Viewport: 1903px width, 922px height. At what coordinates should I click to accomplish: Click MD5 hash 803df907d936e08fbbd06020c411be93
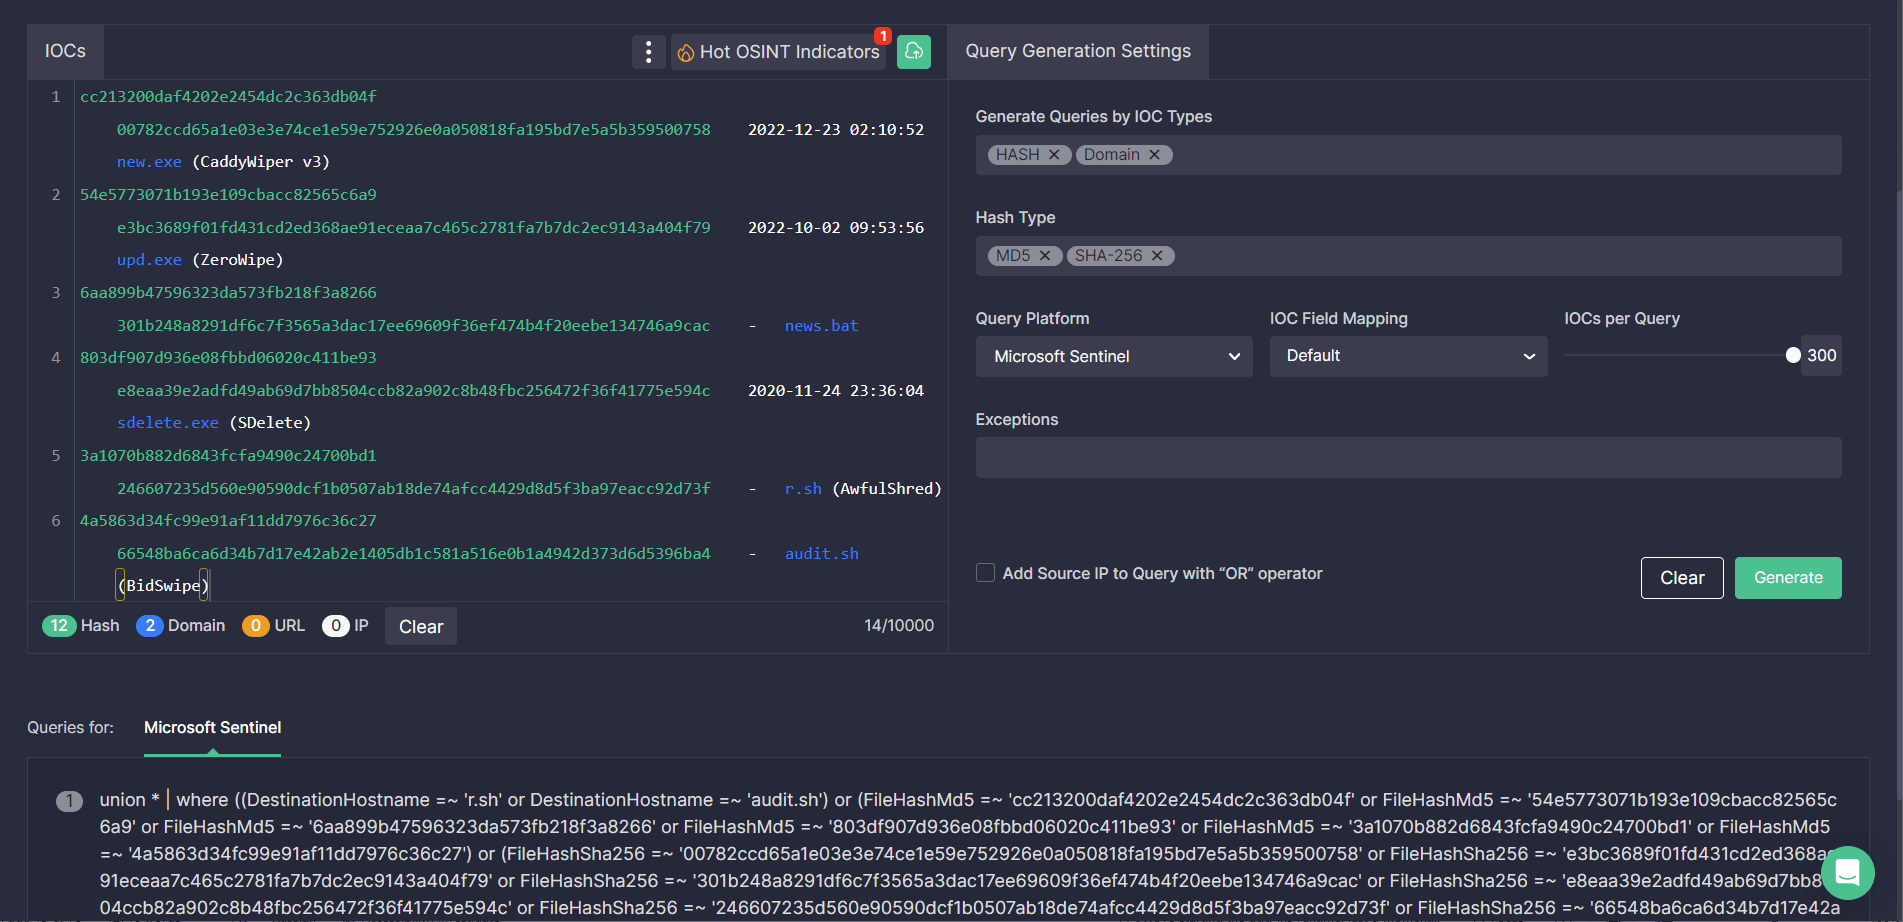pyautogui.click(x=228, y=358)
